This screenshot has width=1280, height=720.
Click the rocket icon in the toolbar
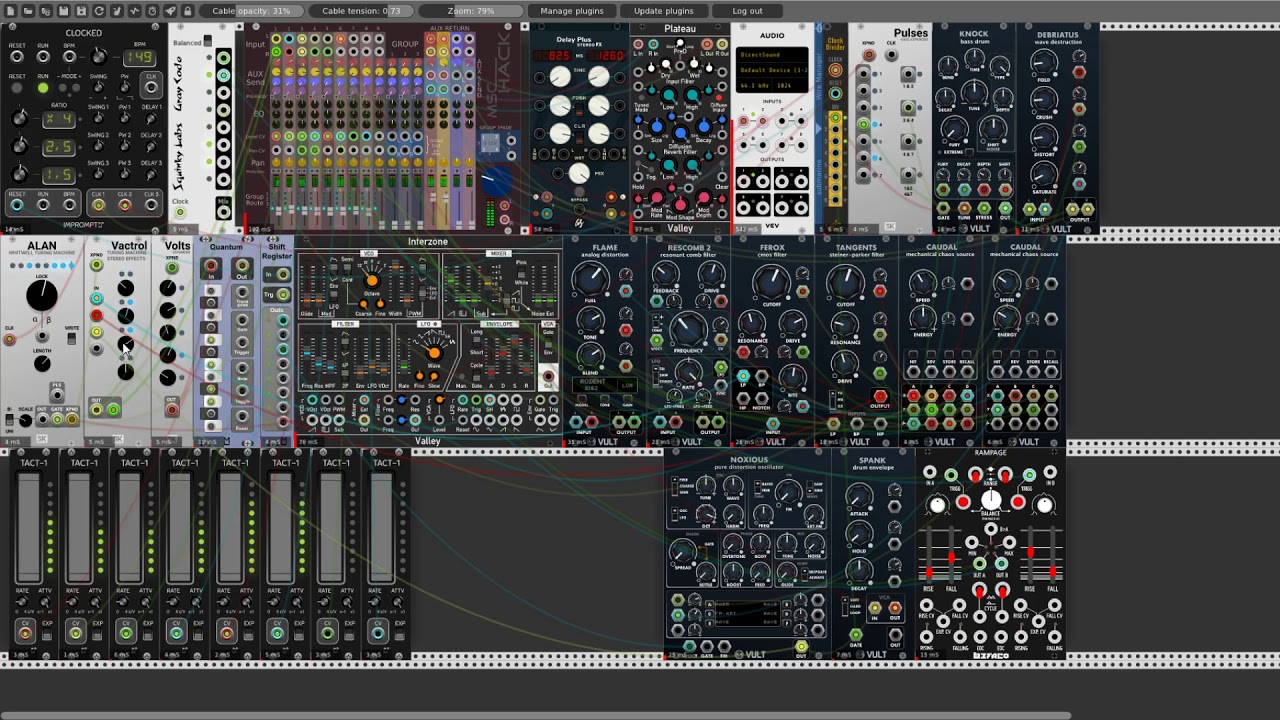point(170,11)
